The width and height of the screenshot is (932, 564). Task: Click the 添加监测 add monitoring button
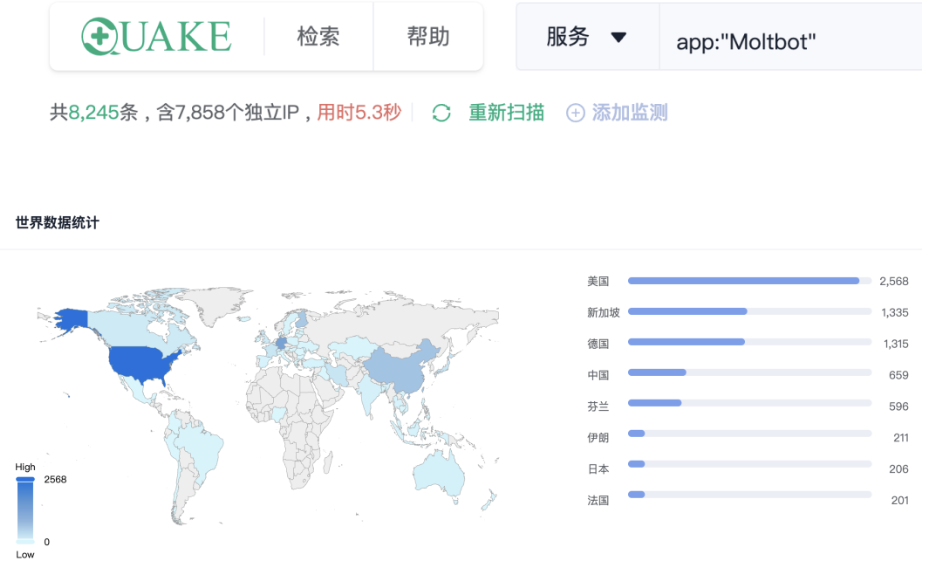[629, 113]
